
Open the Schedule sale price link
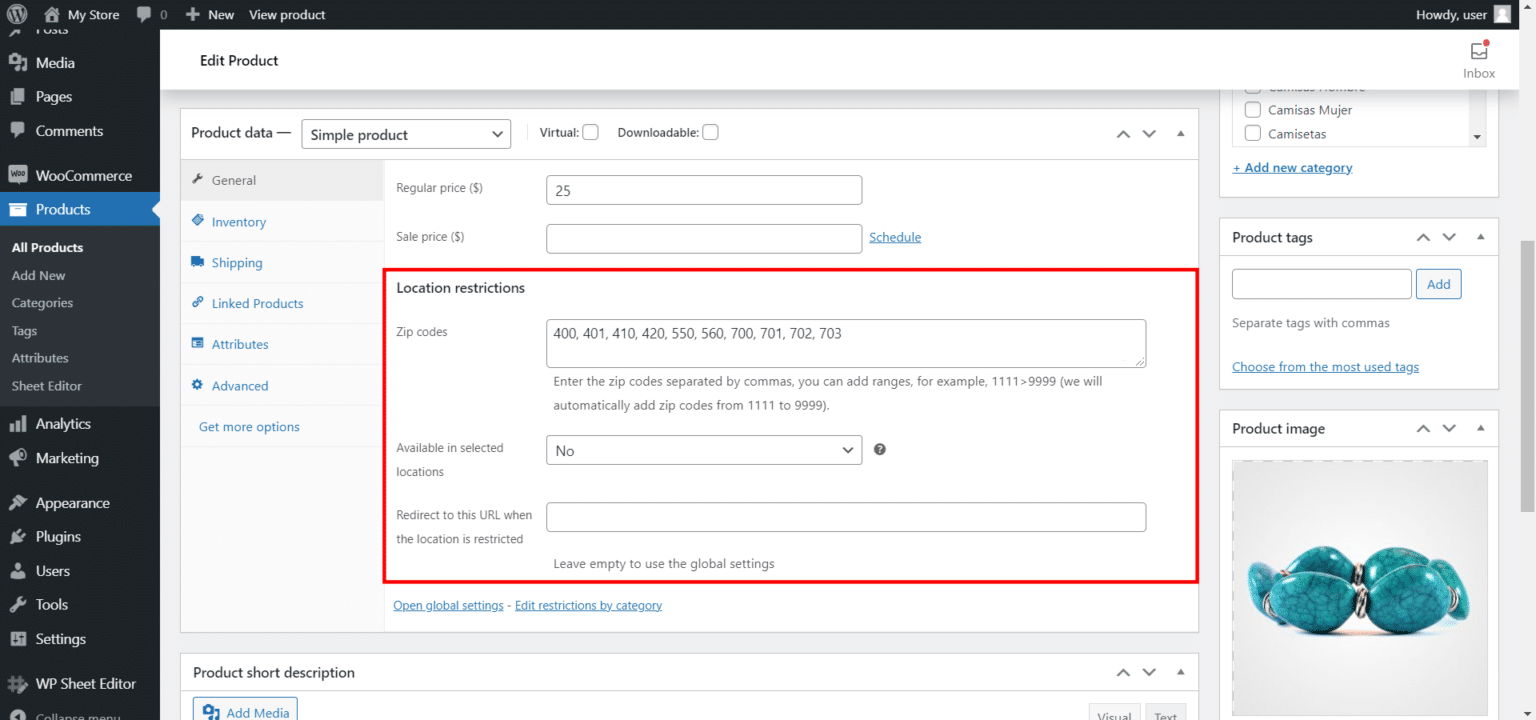[x=895, y=237]
